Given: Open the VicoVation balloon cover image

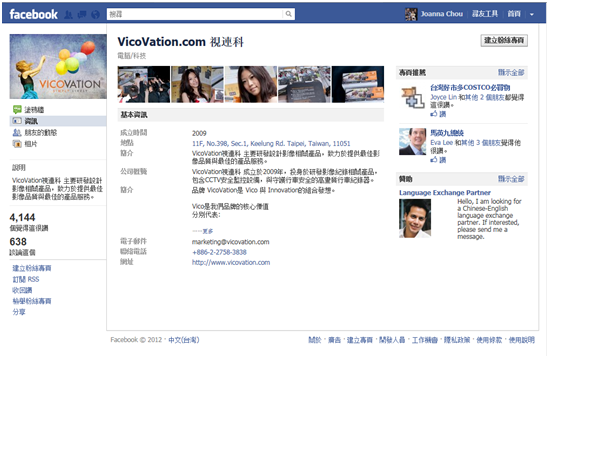Looking at the screenshot, I should coord(58,66).
